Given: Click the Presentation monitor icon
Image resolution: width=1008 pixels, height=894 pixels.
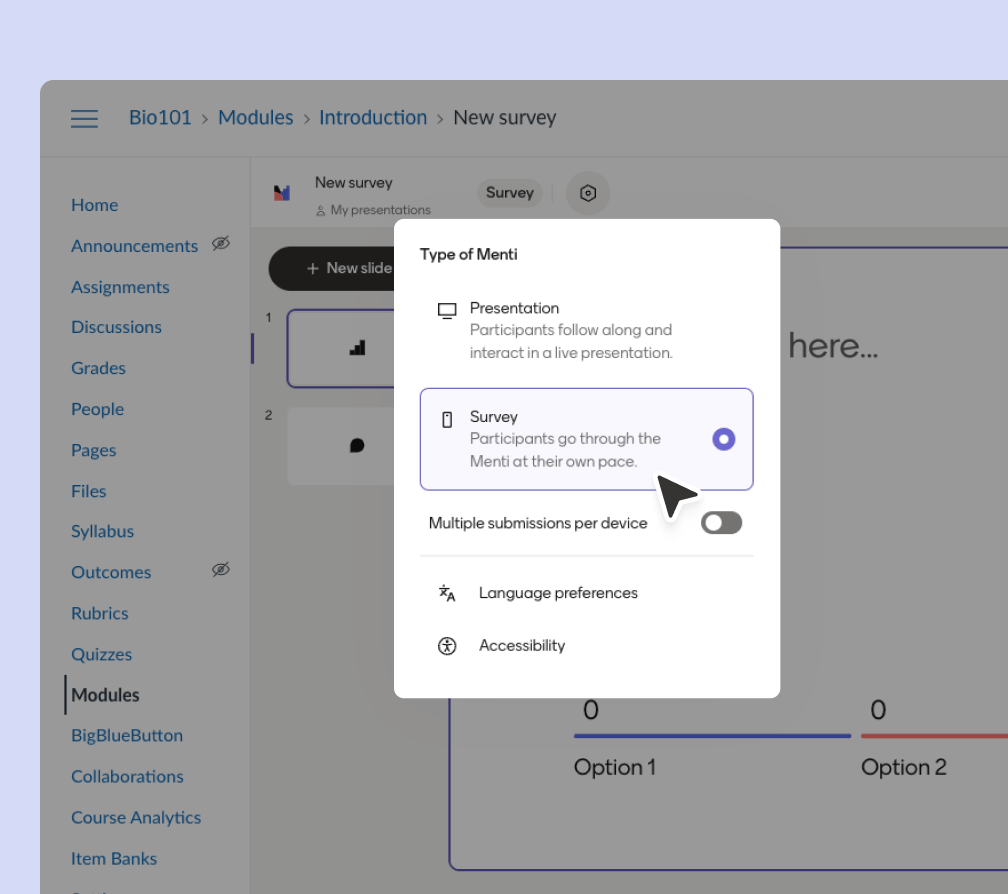Looking at the screenshot, I should (447, 310).
